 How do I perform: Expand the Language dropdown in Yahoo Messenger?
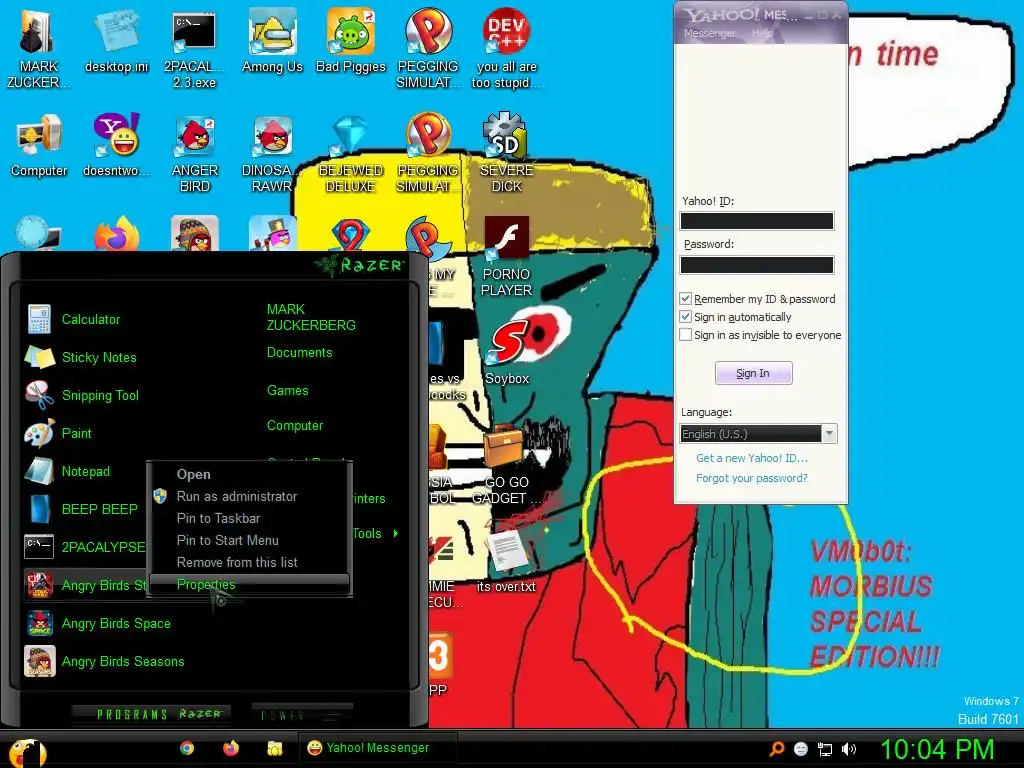pos(829,434)
